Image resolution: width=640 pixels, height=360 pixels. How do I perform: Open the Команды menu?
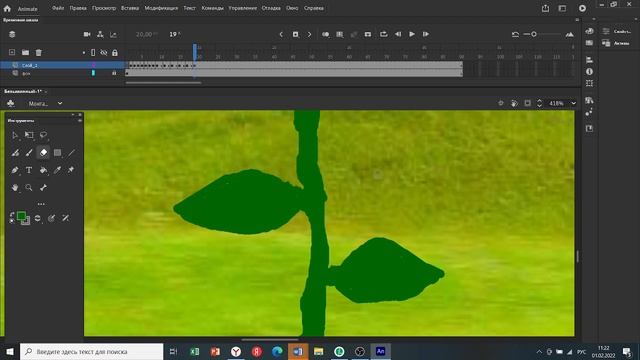[212, 8]
